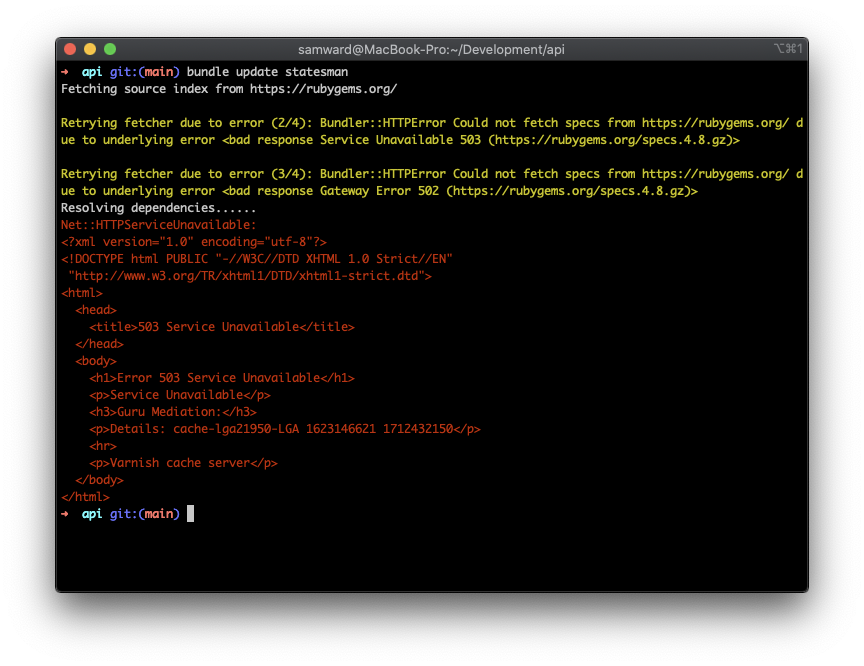Viewport: 864px width, 666px height.
Task: Click 'Retrying fetcher due to error (3/4)' text
Action: coord(187,174)
